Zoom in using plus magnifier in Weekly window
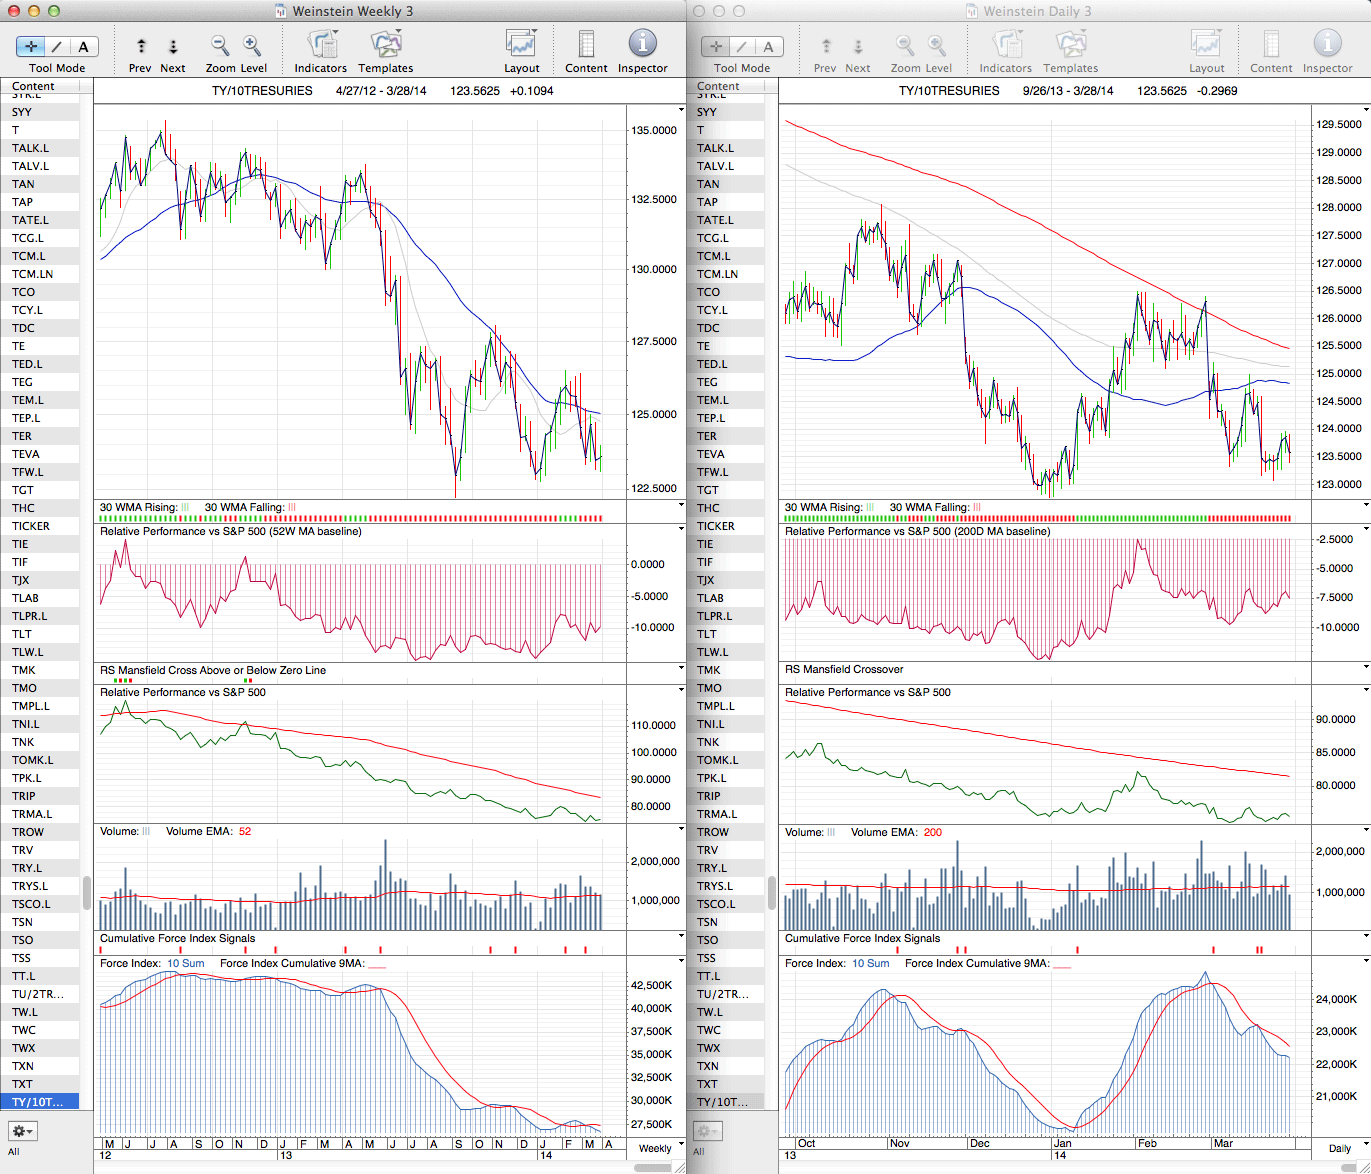This screenshot has width=1371, height=1174. (x=252, y=46)
